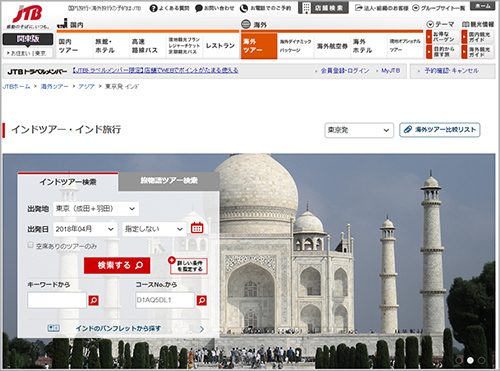Click the phone reservation icon
The image size is (500, 371).
click(244, 8)
